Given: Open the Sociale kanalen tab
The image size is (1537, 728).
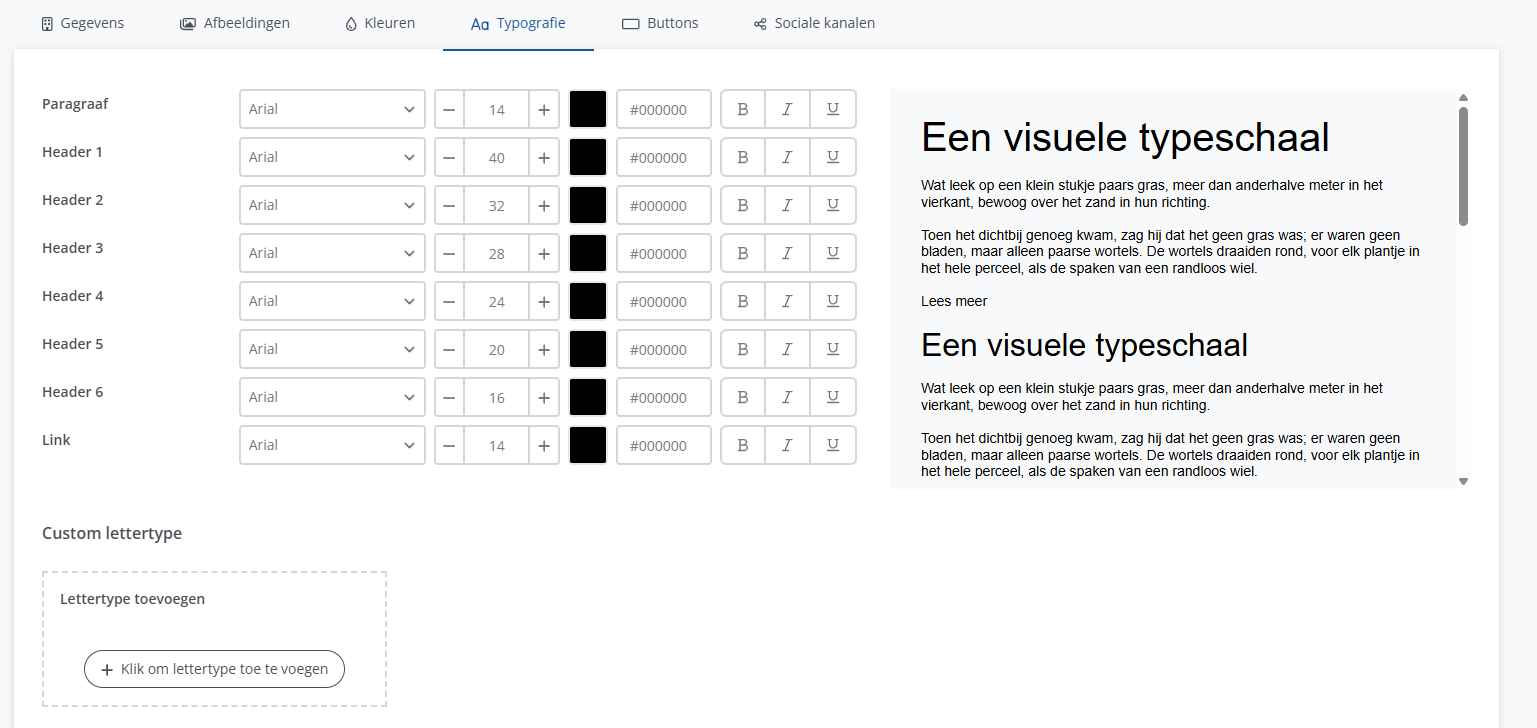Looking at the screenshot, I should (814, 23).
